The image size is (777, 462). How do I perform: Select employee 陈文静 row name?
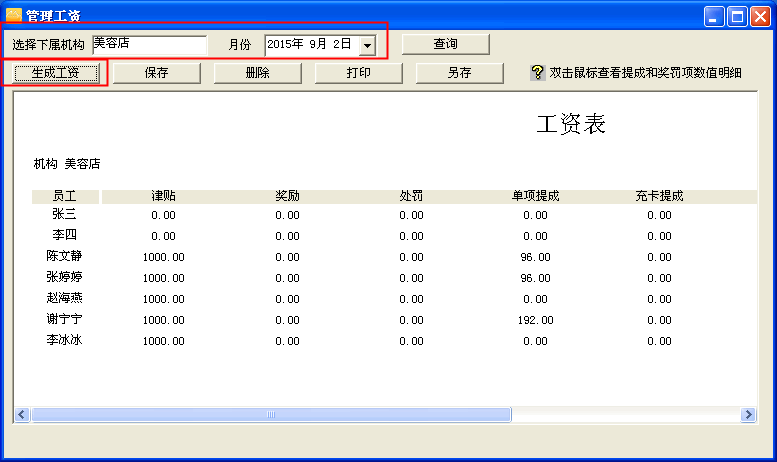(64, 256)
